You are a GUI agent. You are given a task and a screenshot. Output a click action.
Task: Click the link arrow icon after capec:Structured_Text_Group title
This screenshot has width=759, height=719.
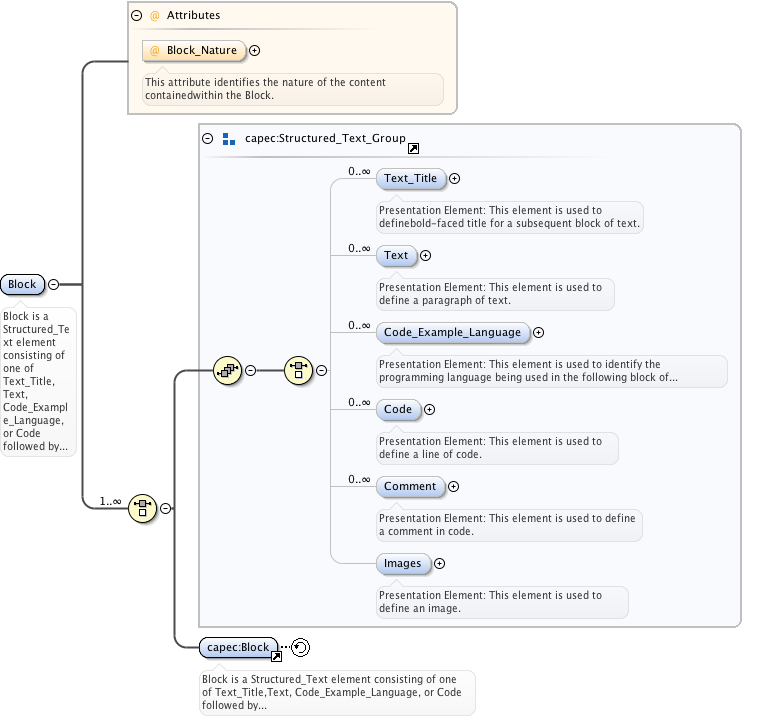tap(413, 148)
